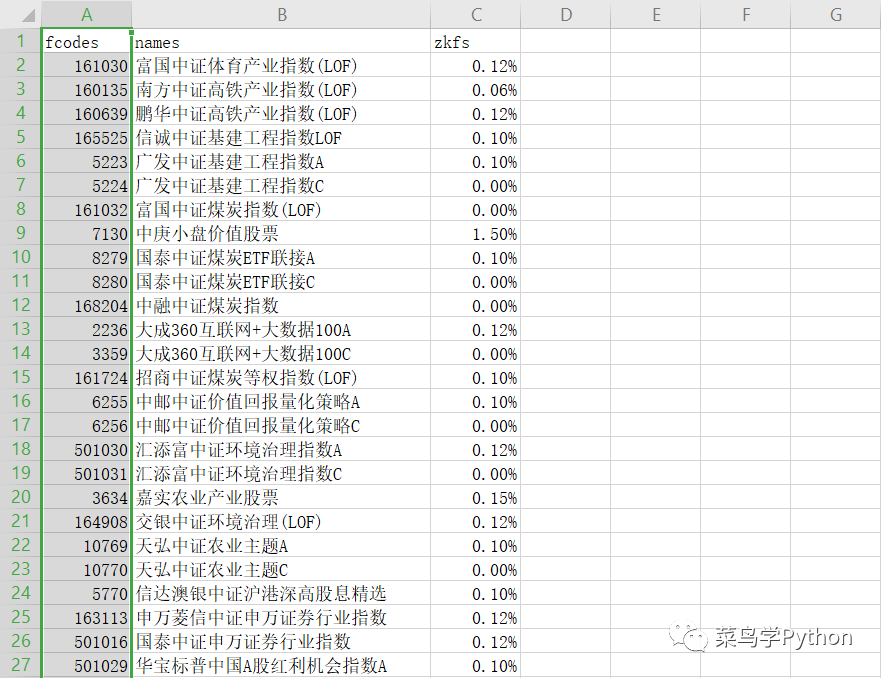Select cell with code 501030
The width and height of the screenshot is (881, 678).
87,450
